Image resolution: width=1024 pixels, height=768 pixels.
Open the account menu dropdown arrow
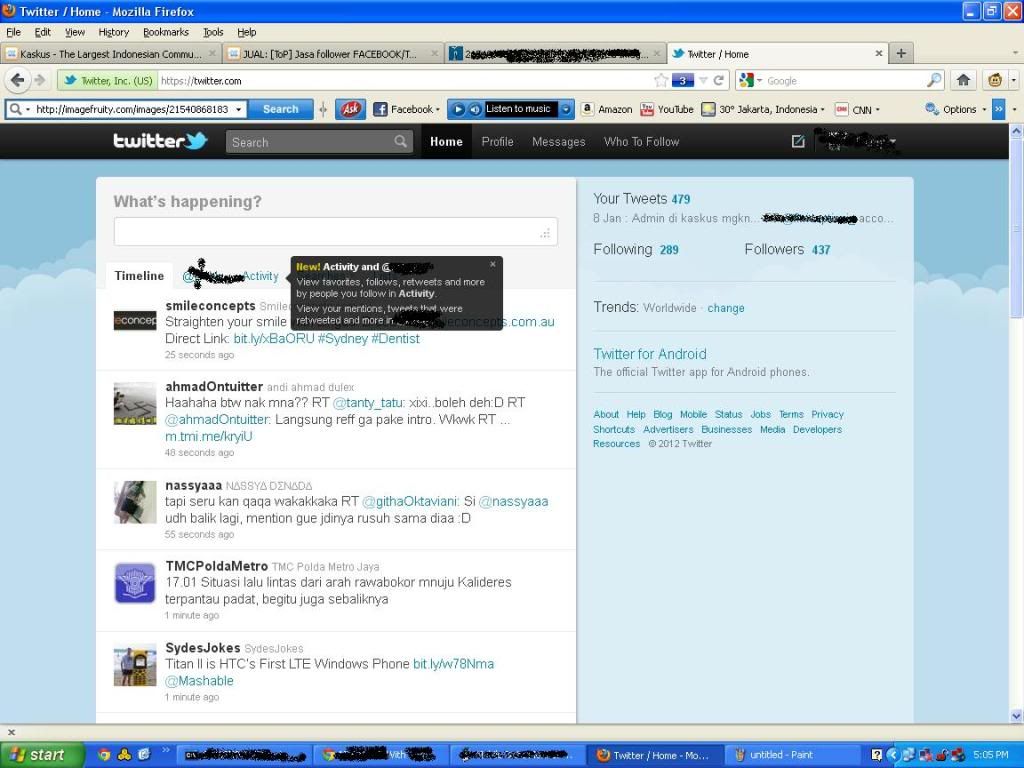pyautogui.click(x=893, y=141)
